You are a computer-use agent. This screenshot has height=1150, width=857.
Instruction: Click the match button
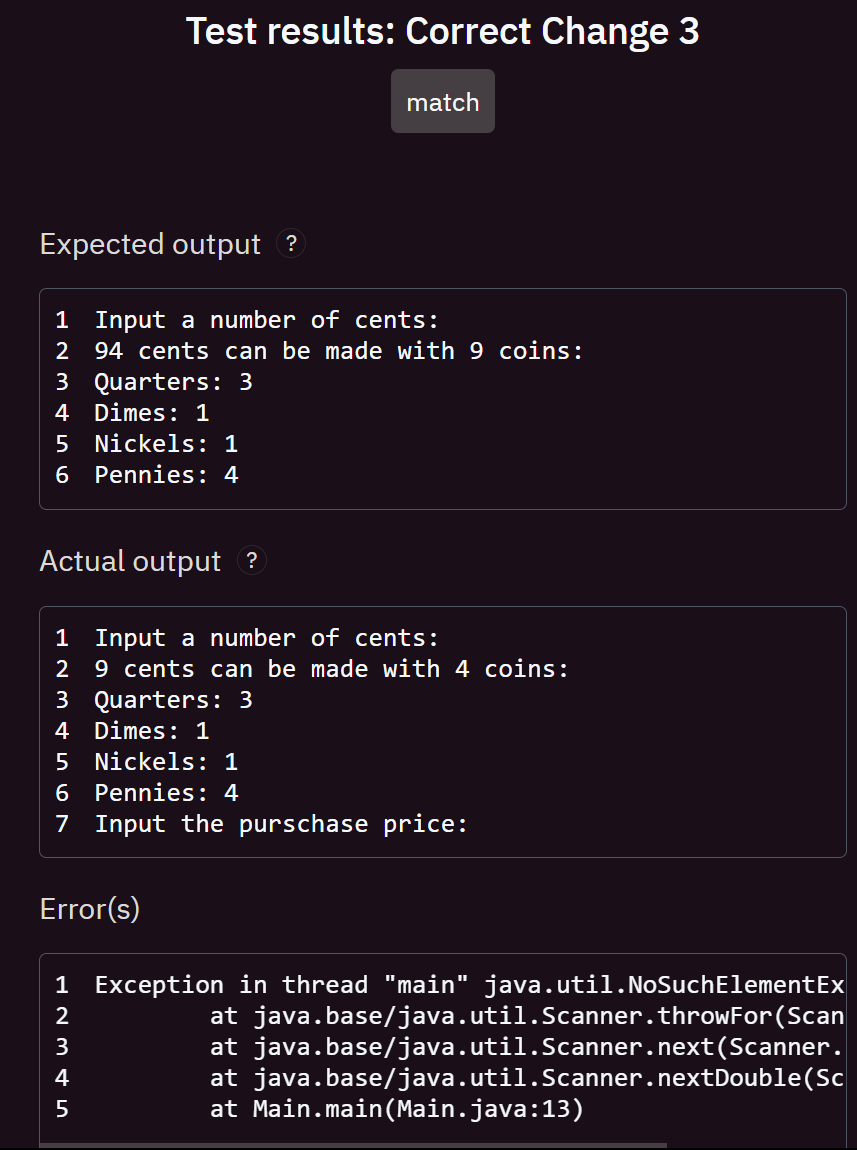443,101
